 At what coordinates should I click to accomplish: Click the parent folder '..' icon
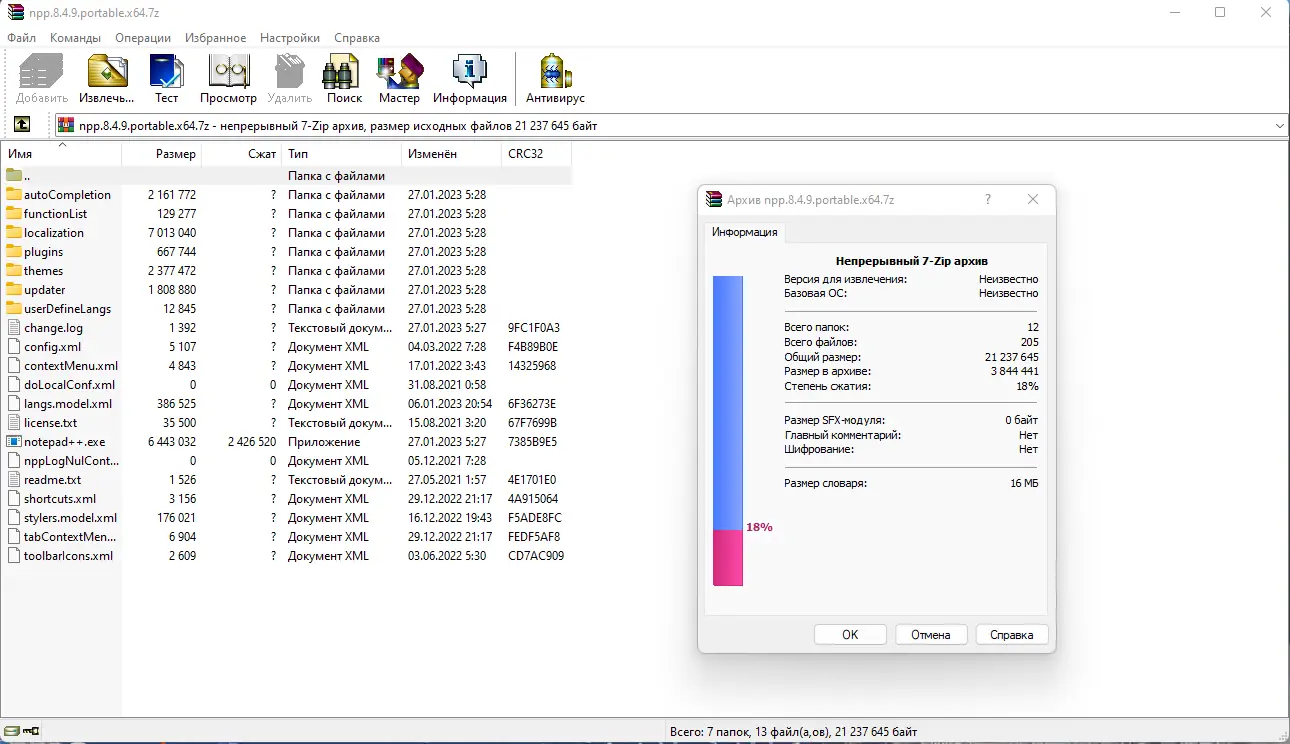14,176
